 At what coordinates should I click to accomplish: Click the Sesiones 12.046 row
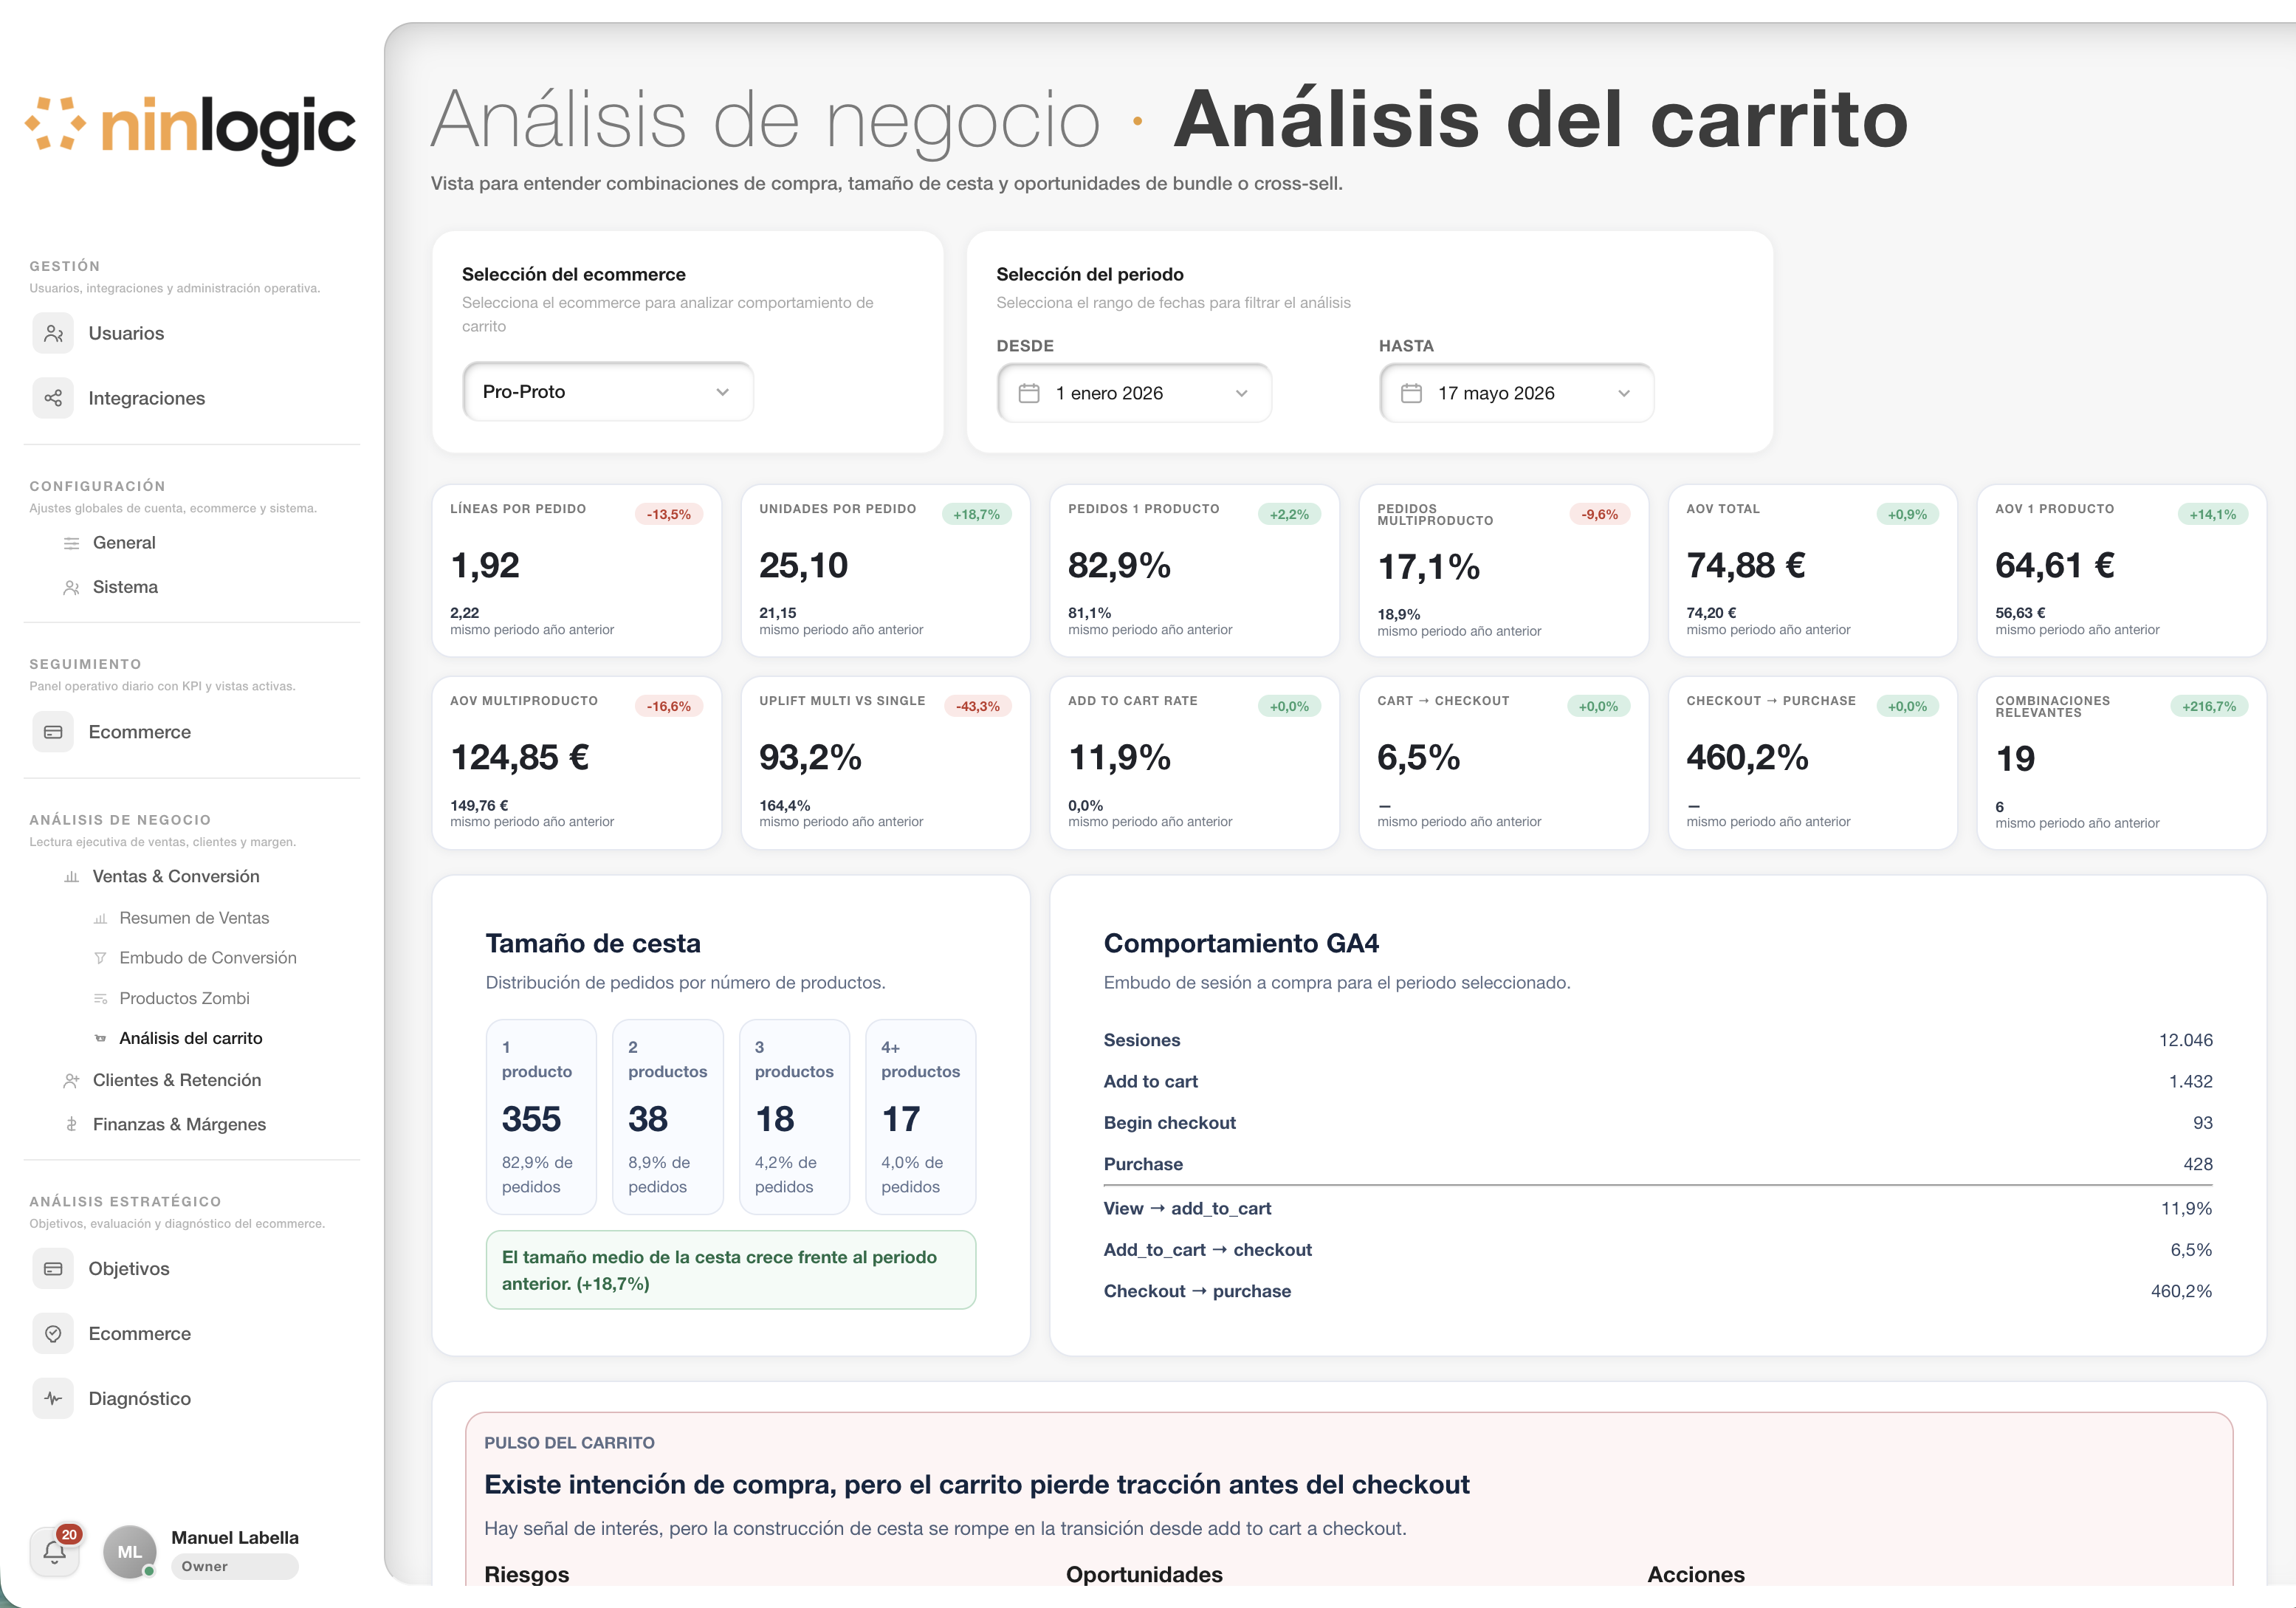[1657, 1040]
